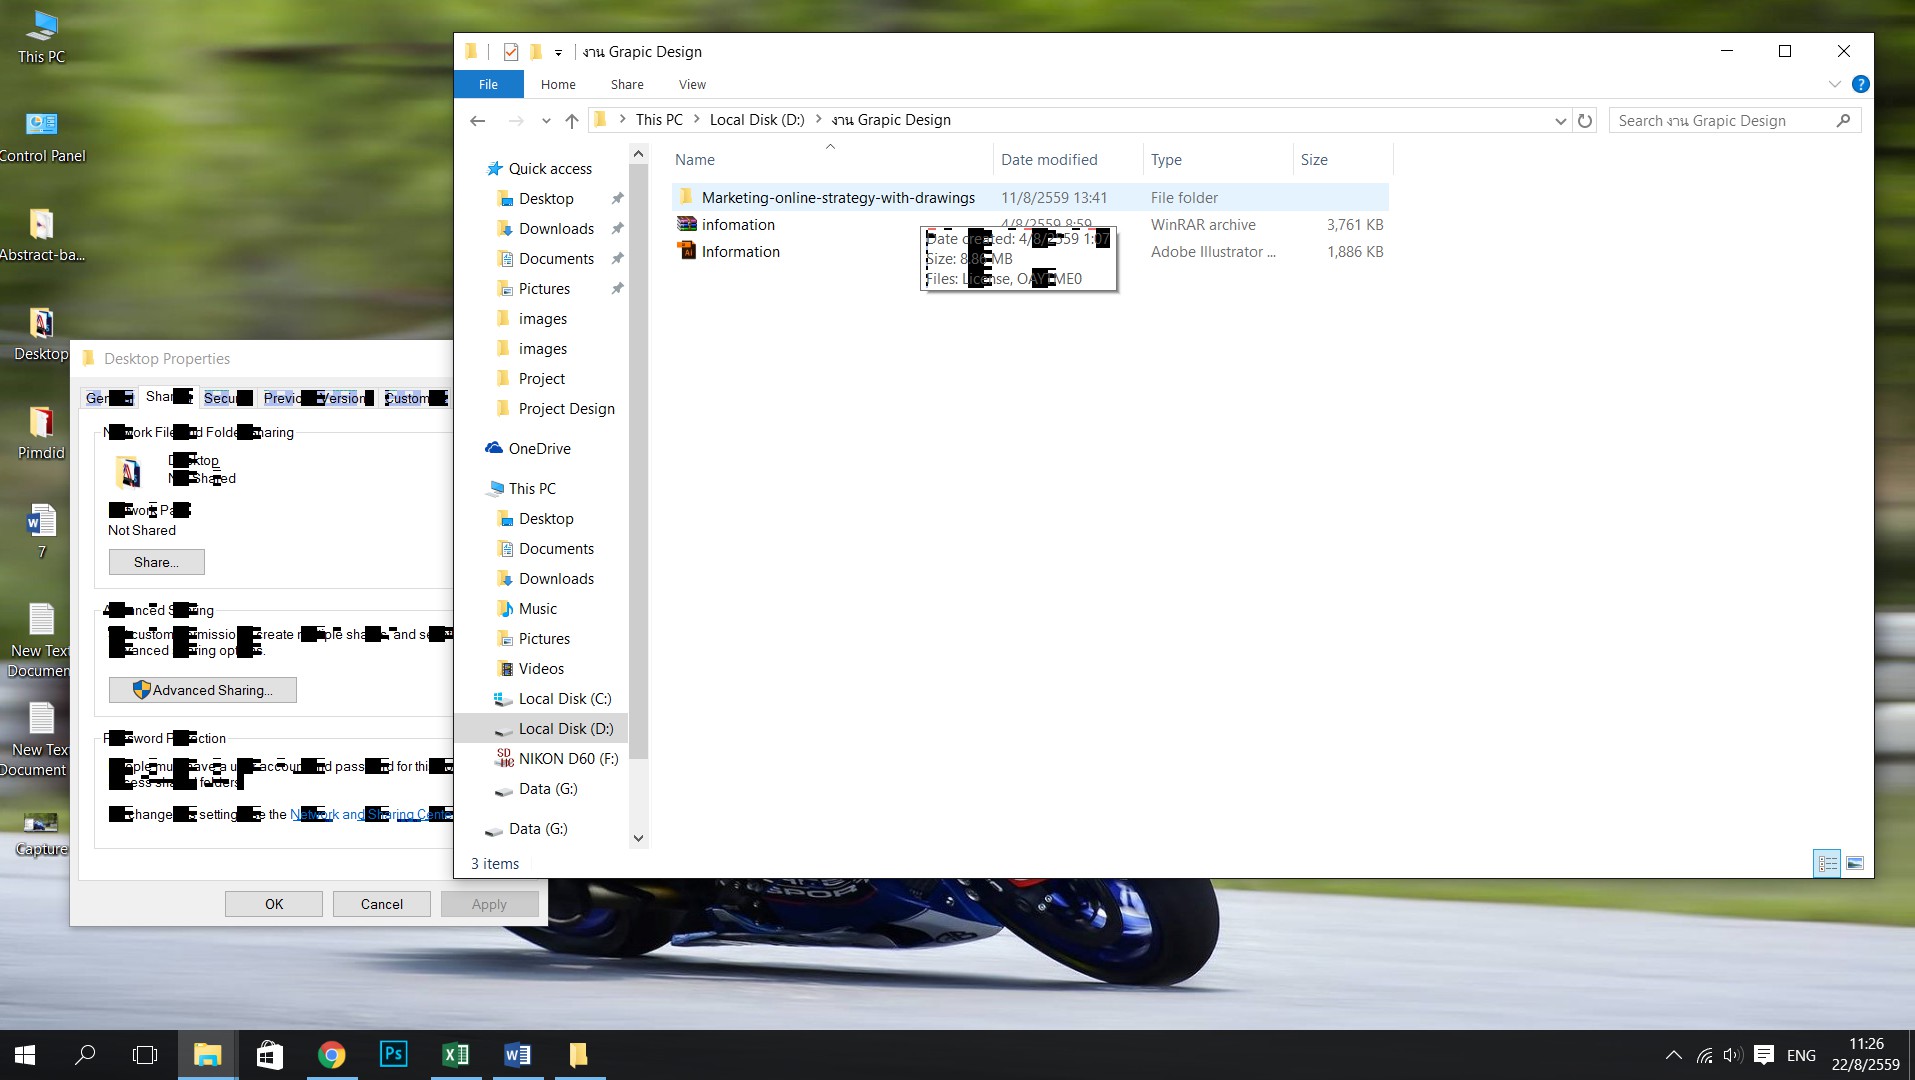Open the address bar history dropdown
The width and height of the screenshot is (1915, 1080).
(x=1560, y=121)
